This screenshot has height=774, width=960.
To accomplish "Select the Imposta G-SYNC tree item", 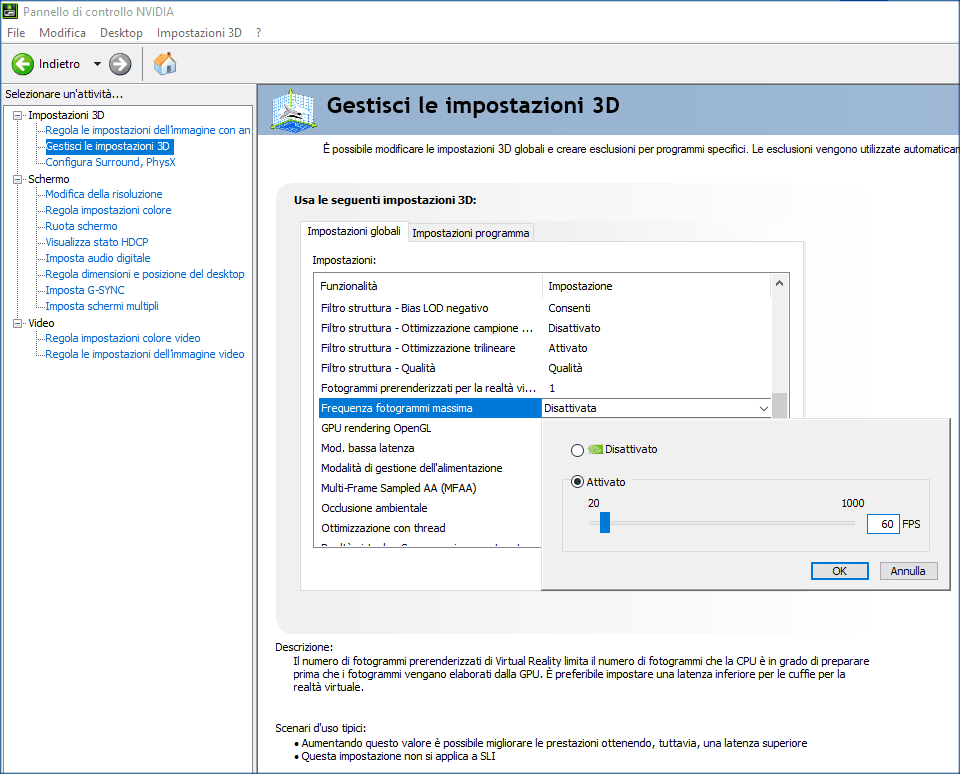I will point(85,290).
